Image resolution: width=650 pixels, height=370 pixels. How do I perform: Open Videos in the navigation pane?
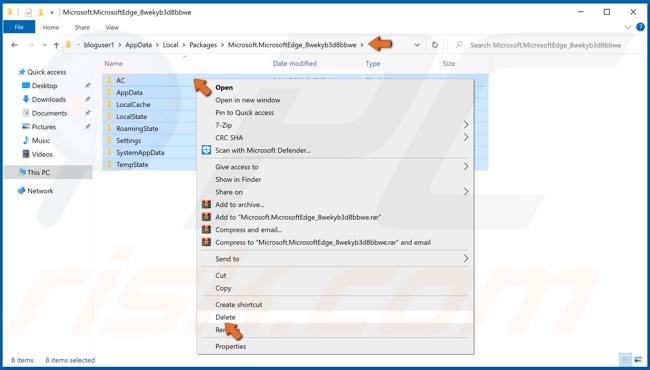pos(42,154)
